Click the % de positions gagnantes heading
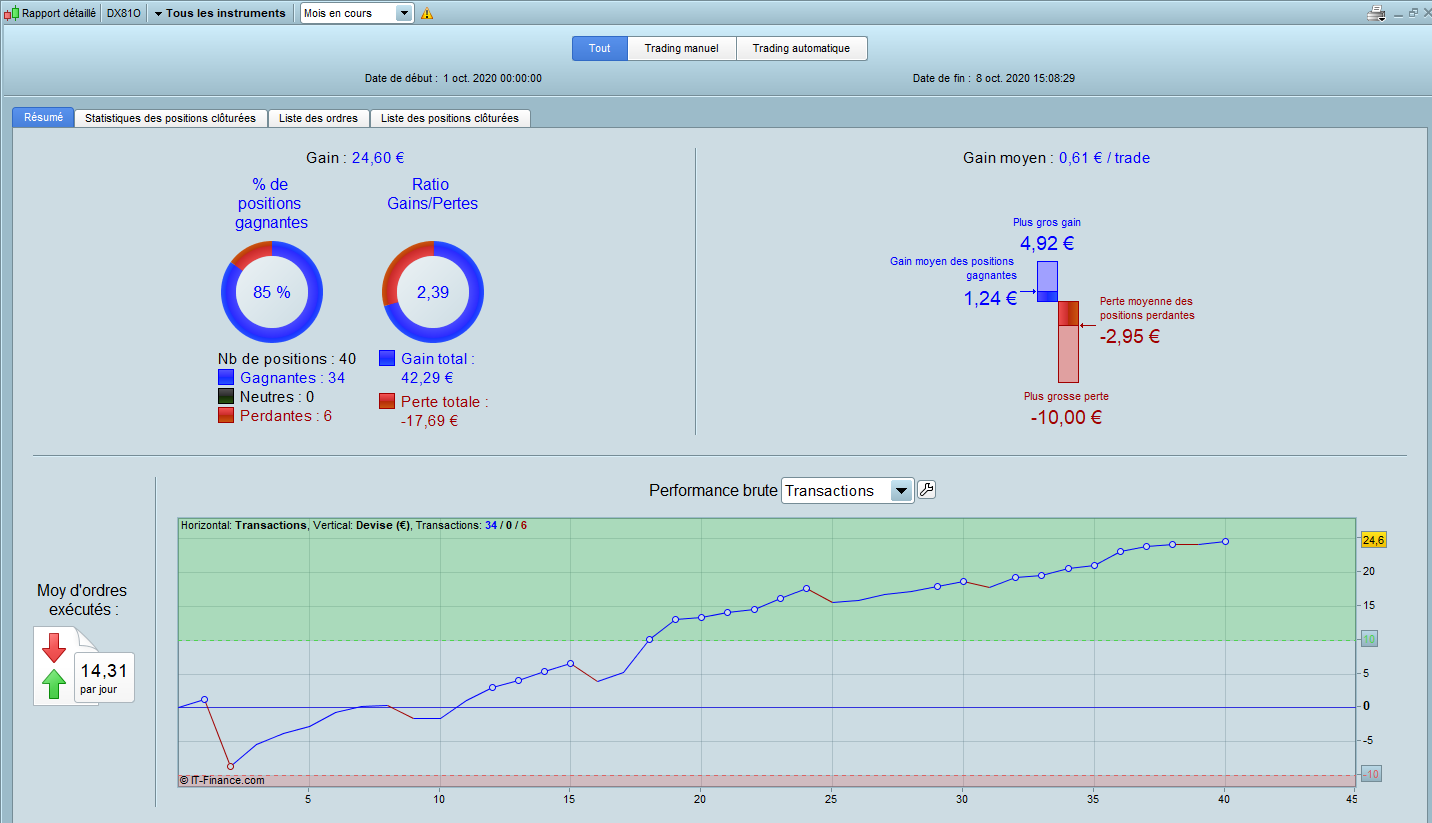 272,204
